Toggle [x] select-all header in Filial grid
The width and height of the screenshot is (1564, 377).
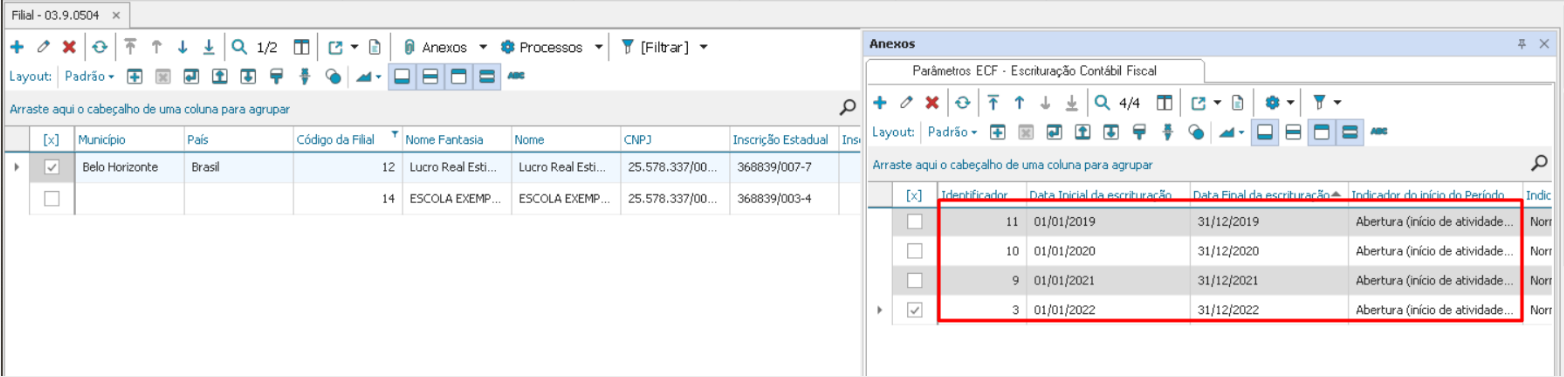click(52, 140)
